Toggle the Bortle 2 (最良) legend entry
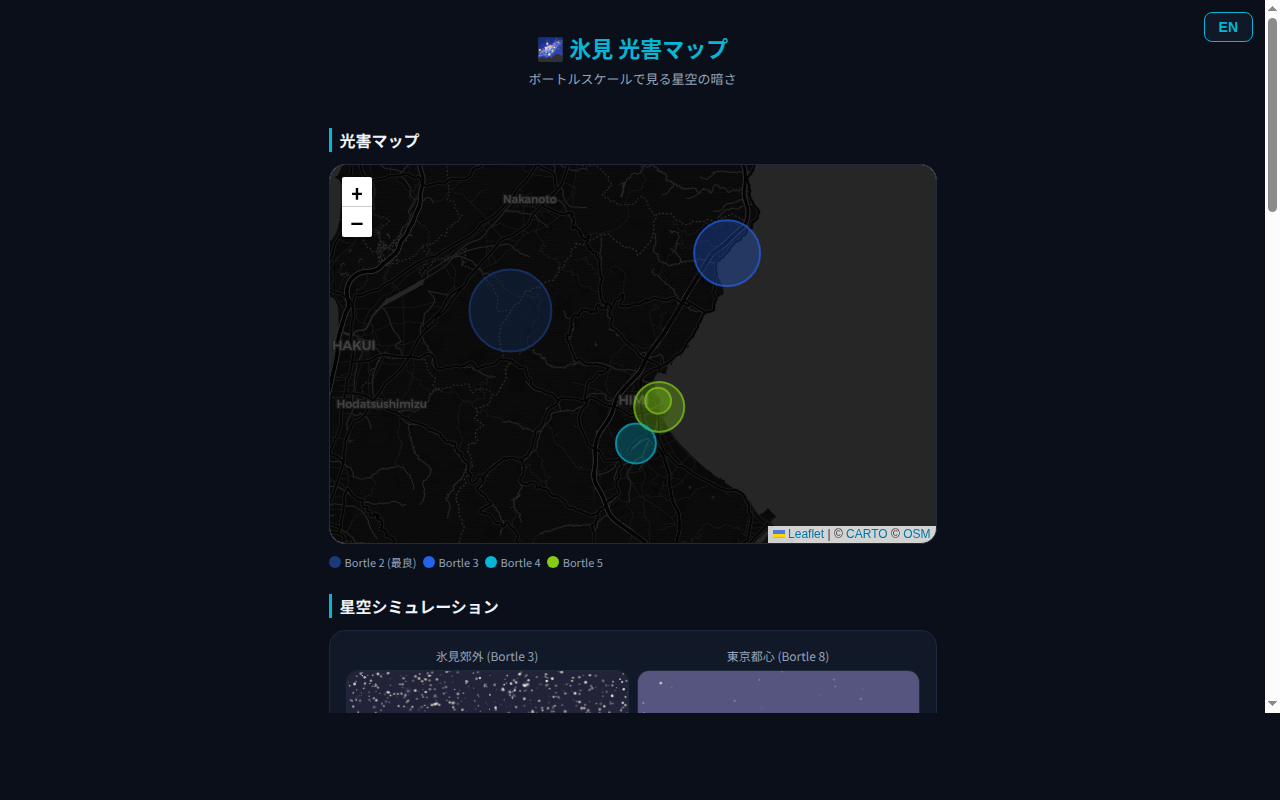Image resolution: width=1280 pixels, height=800 pixels. 372,562
